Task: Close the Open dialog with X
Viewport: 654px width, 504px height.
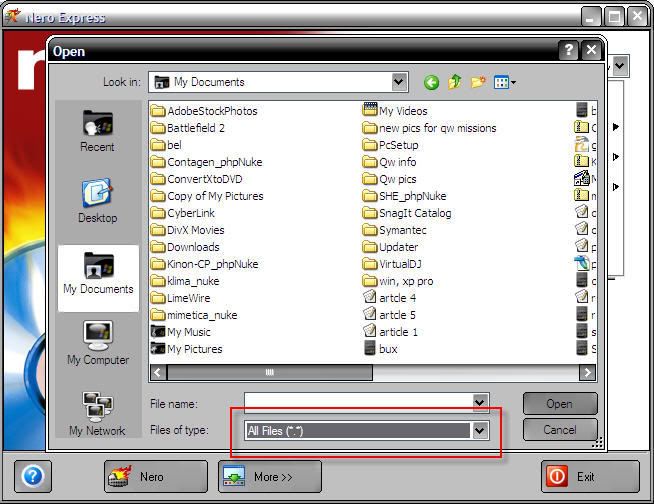Action: (x=591, y=50)
